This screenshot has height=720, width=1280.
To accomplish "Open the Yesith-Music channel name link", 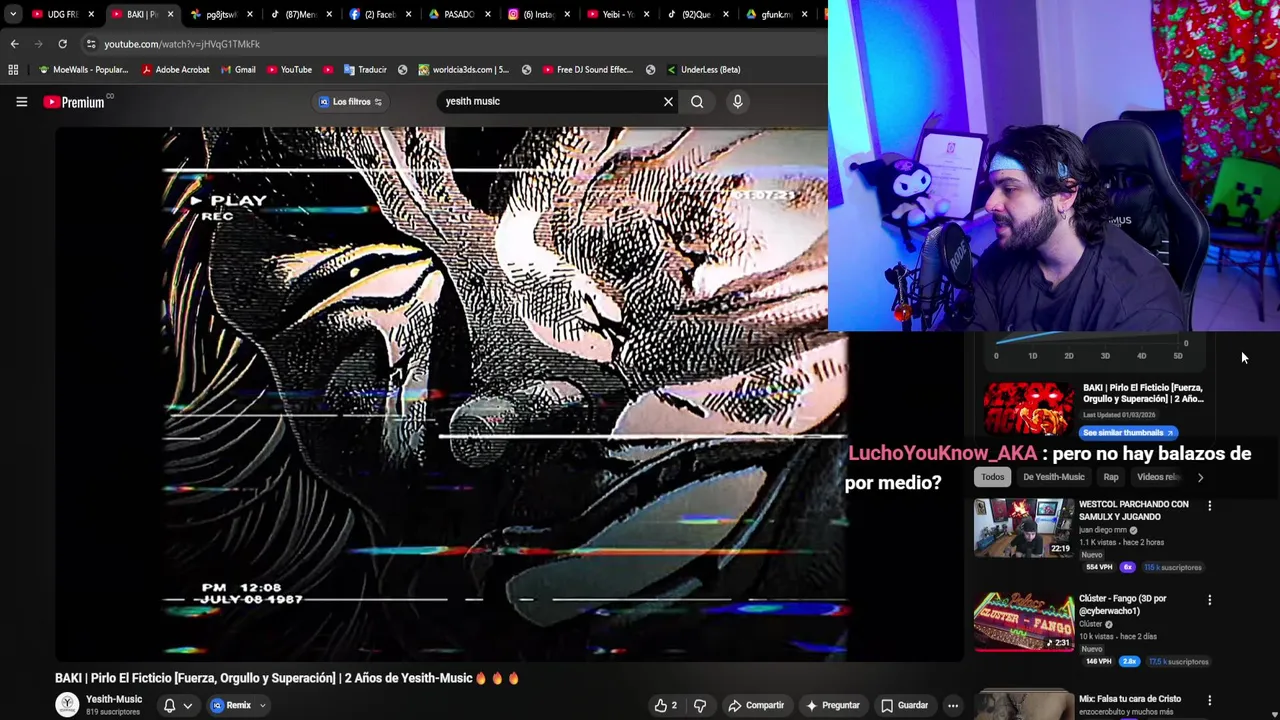I will 114,699.
